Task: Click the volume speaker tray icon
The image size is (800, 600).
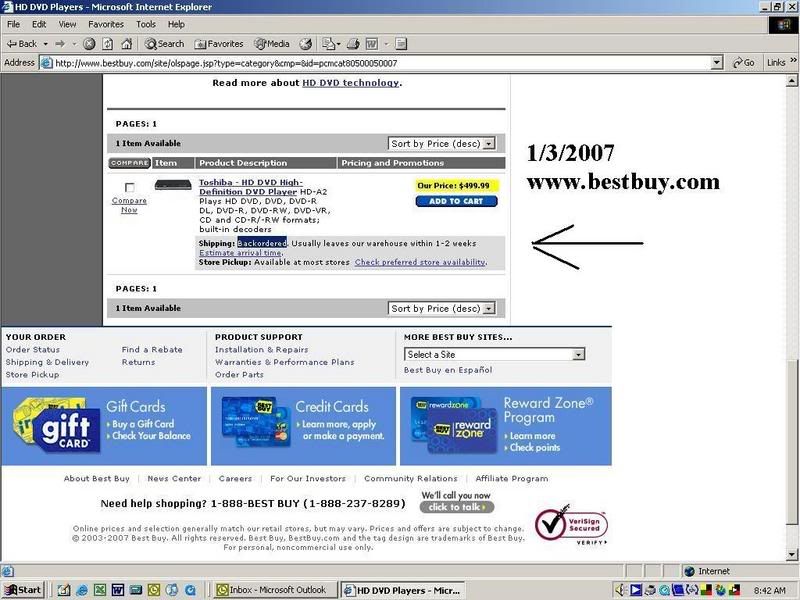Action: [621, 590]
